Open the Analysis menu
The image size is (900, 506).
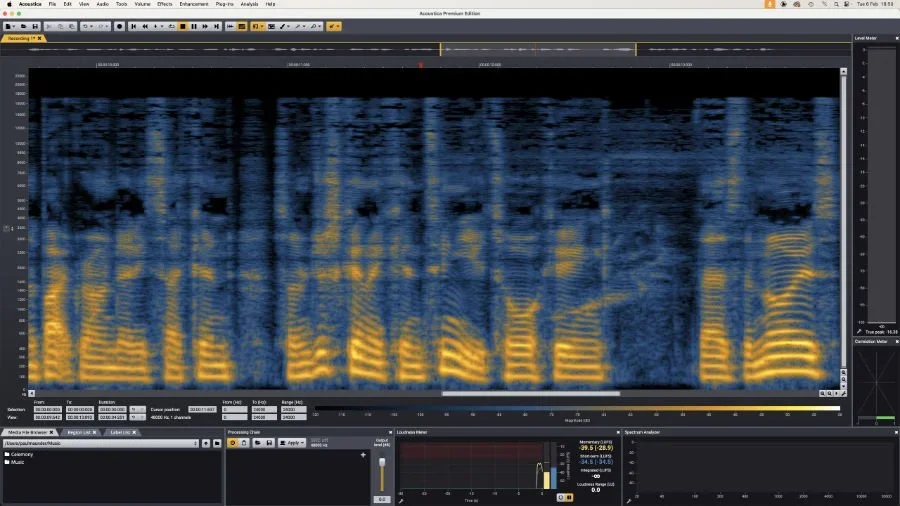249,4
